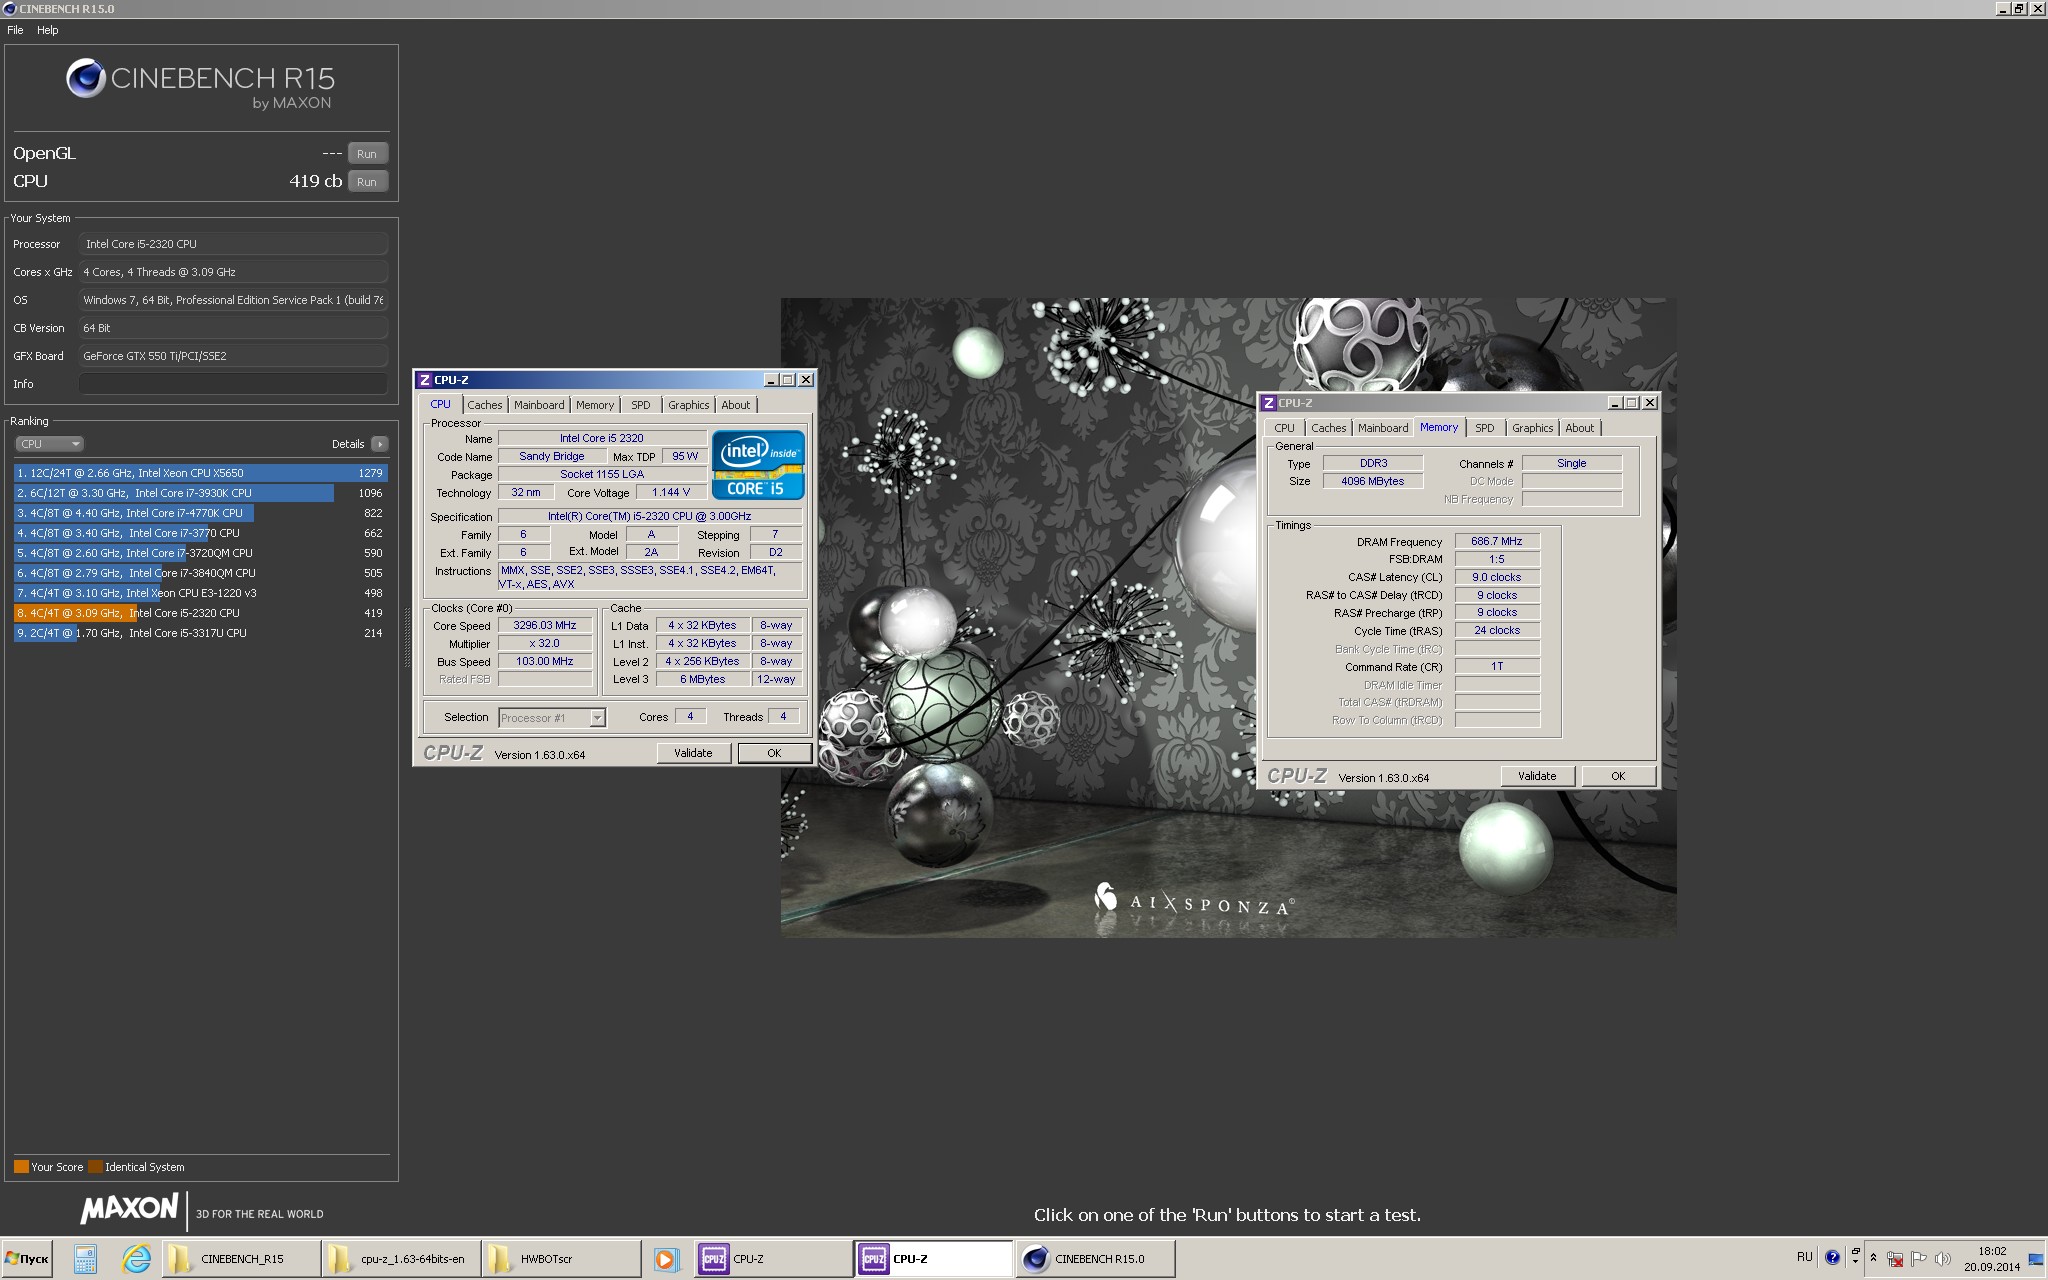Switch to CPU tab in the Memory CPU-Z window

pos(1284,428)
